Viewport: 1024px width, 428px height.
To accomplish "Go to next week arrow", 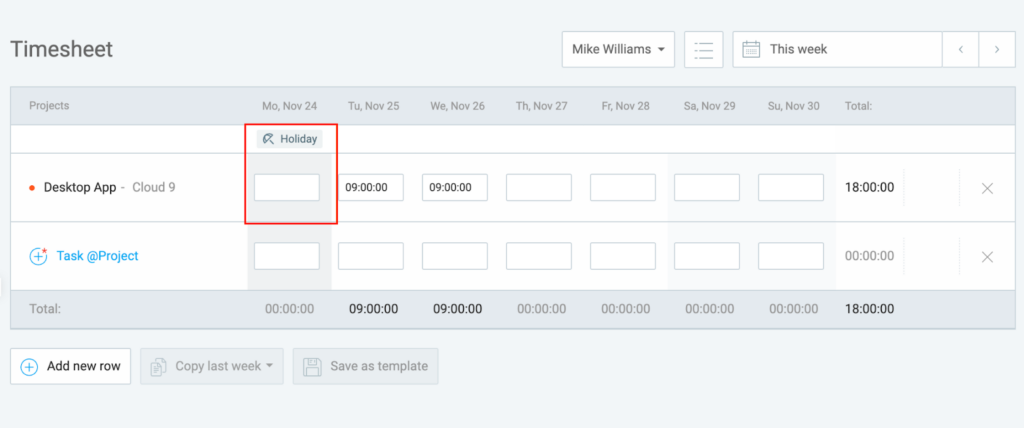I will pos(996,49).
